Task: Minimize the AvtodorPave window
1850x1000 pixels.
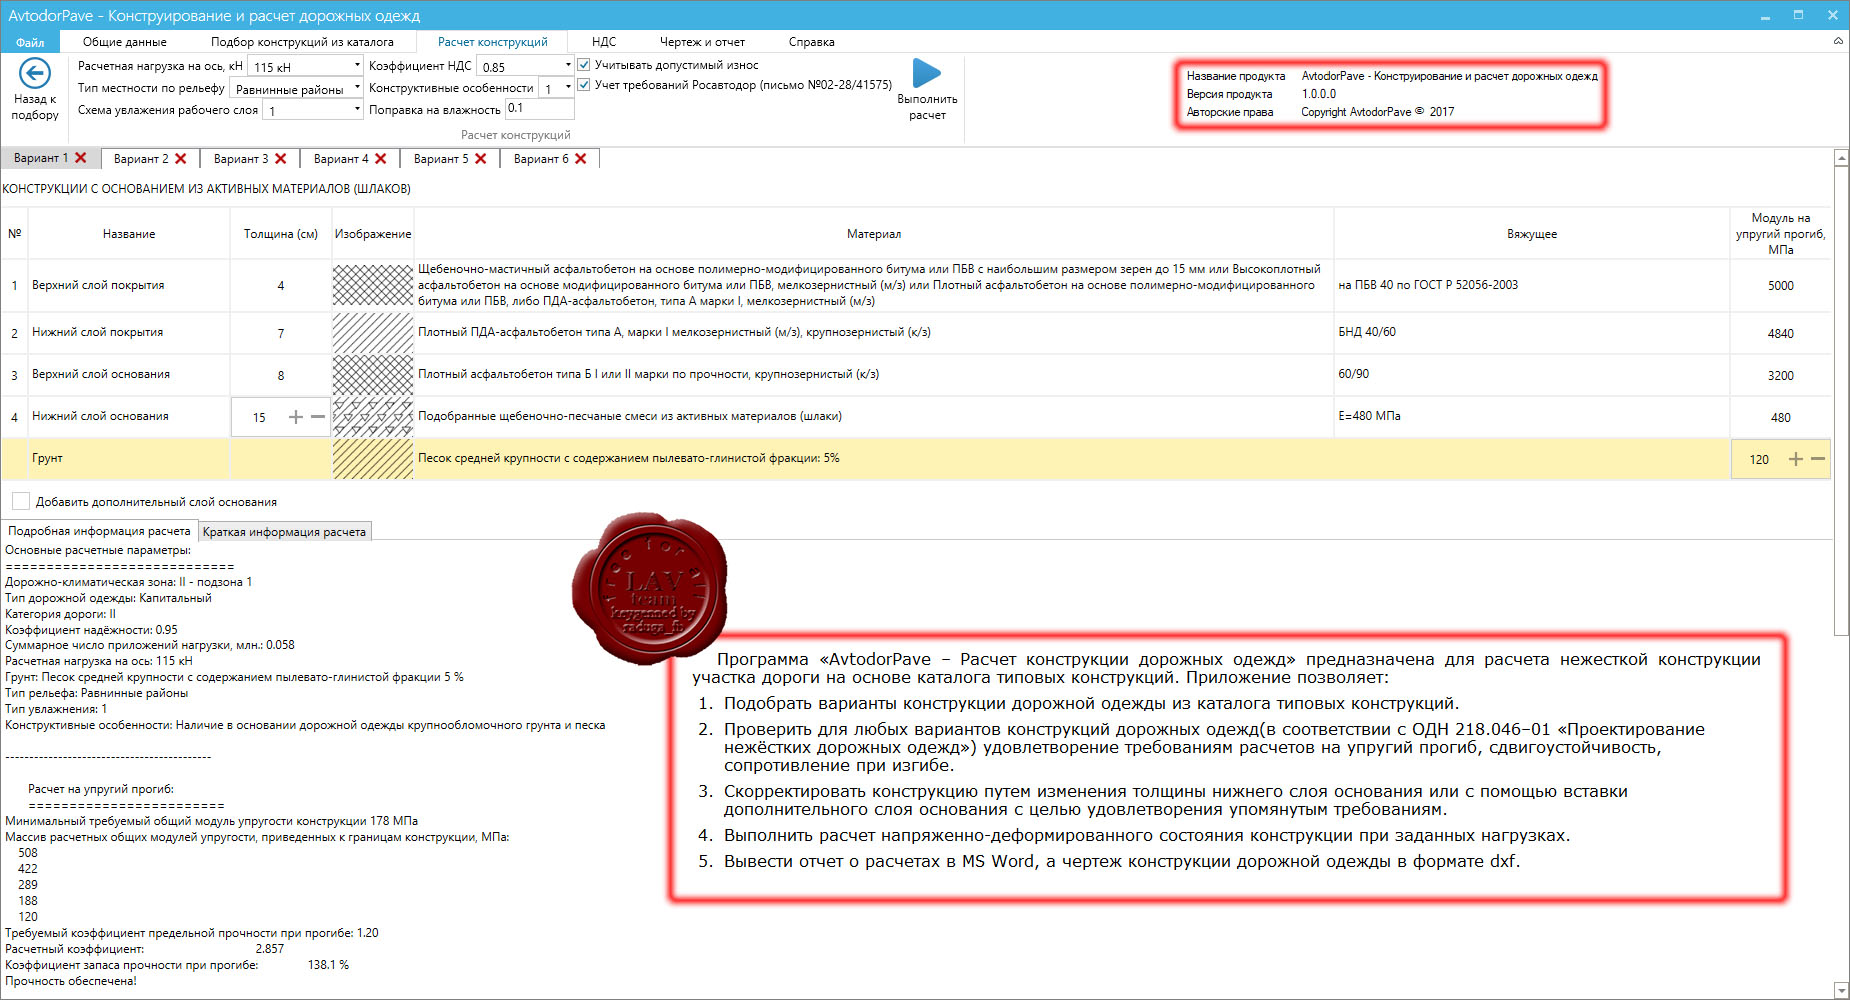Action: point(1765,15)
